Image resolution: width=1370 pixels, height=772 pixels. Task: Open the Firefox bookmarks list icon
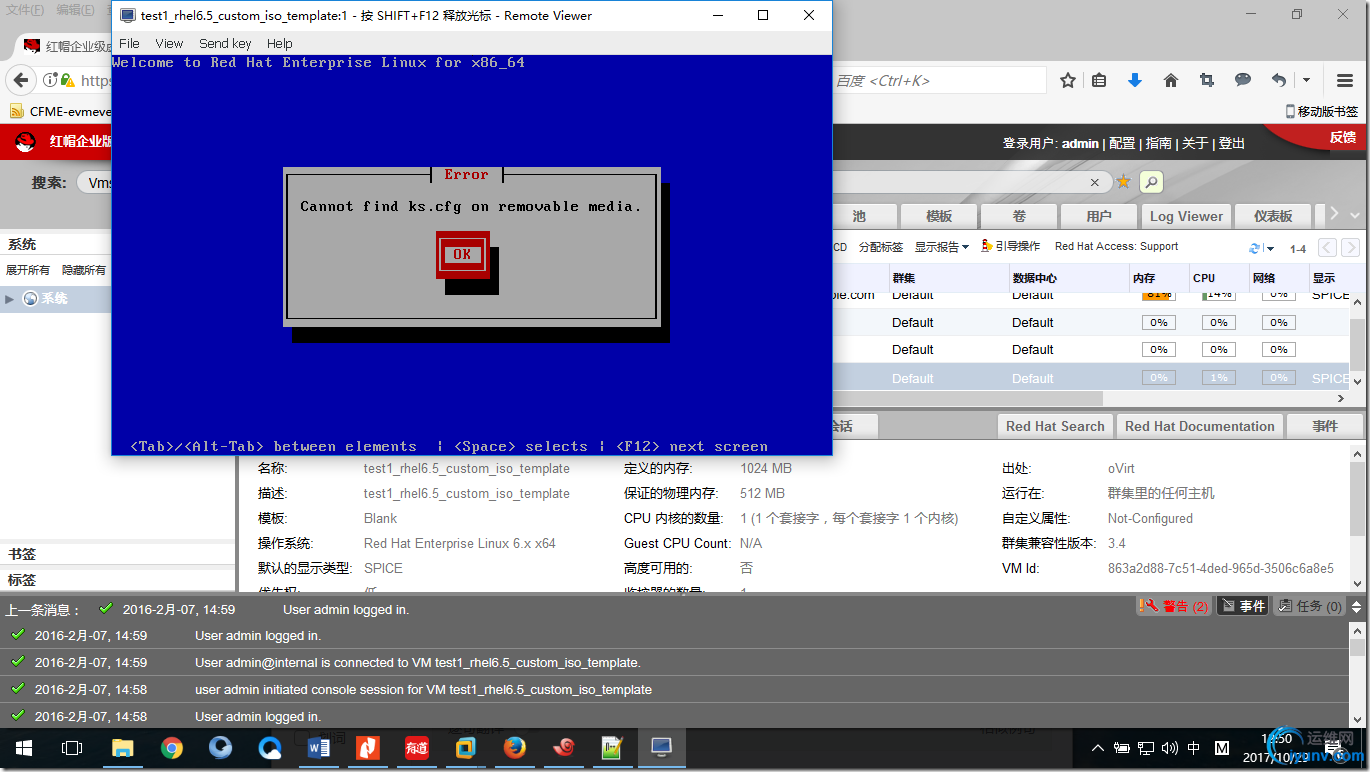pos(1099,81)
